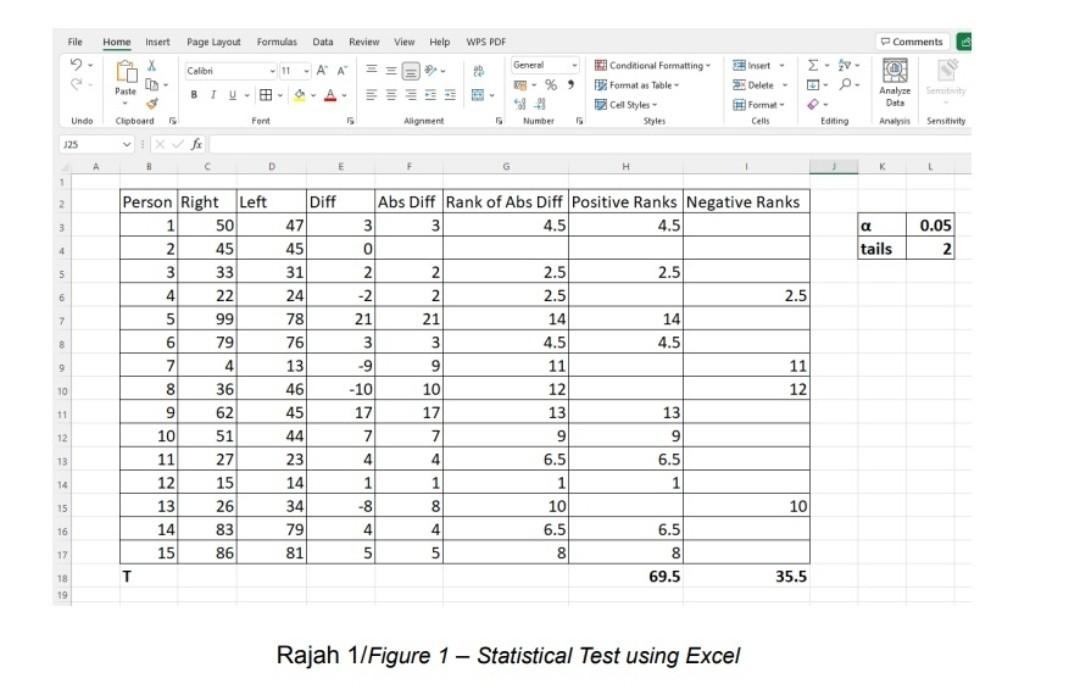Toggle bold formatting on selected cell
Image resolution: width=1080 pixels, height=698 pixels.
(x=194, y=94)
